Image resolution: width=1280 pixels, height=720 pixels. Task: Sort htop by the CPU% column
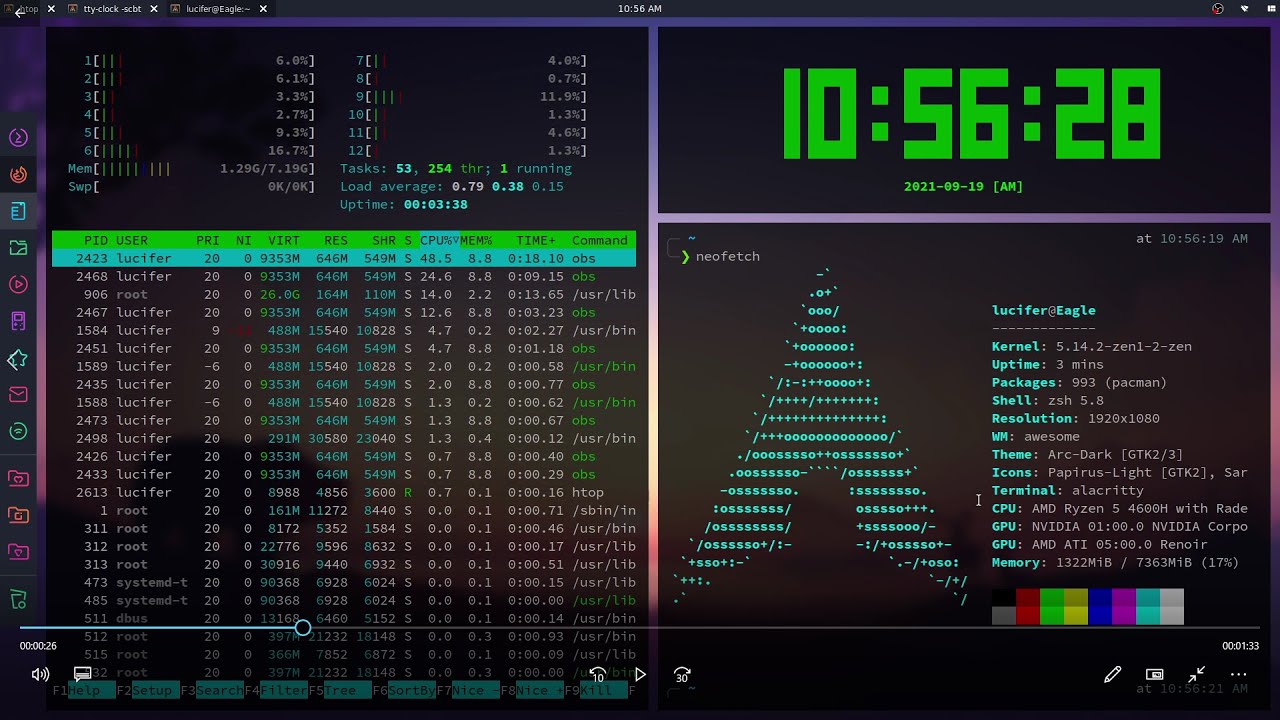[x=439, y=240]
